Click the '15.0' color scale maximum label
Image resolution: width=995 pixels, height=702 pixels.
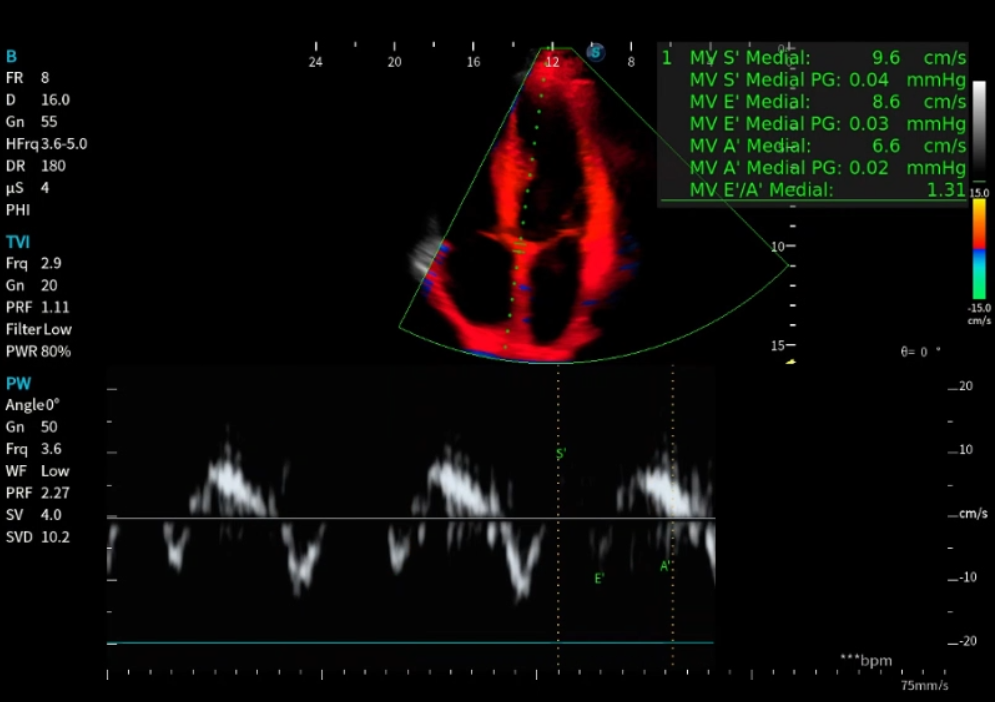(x=979, y=192)
